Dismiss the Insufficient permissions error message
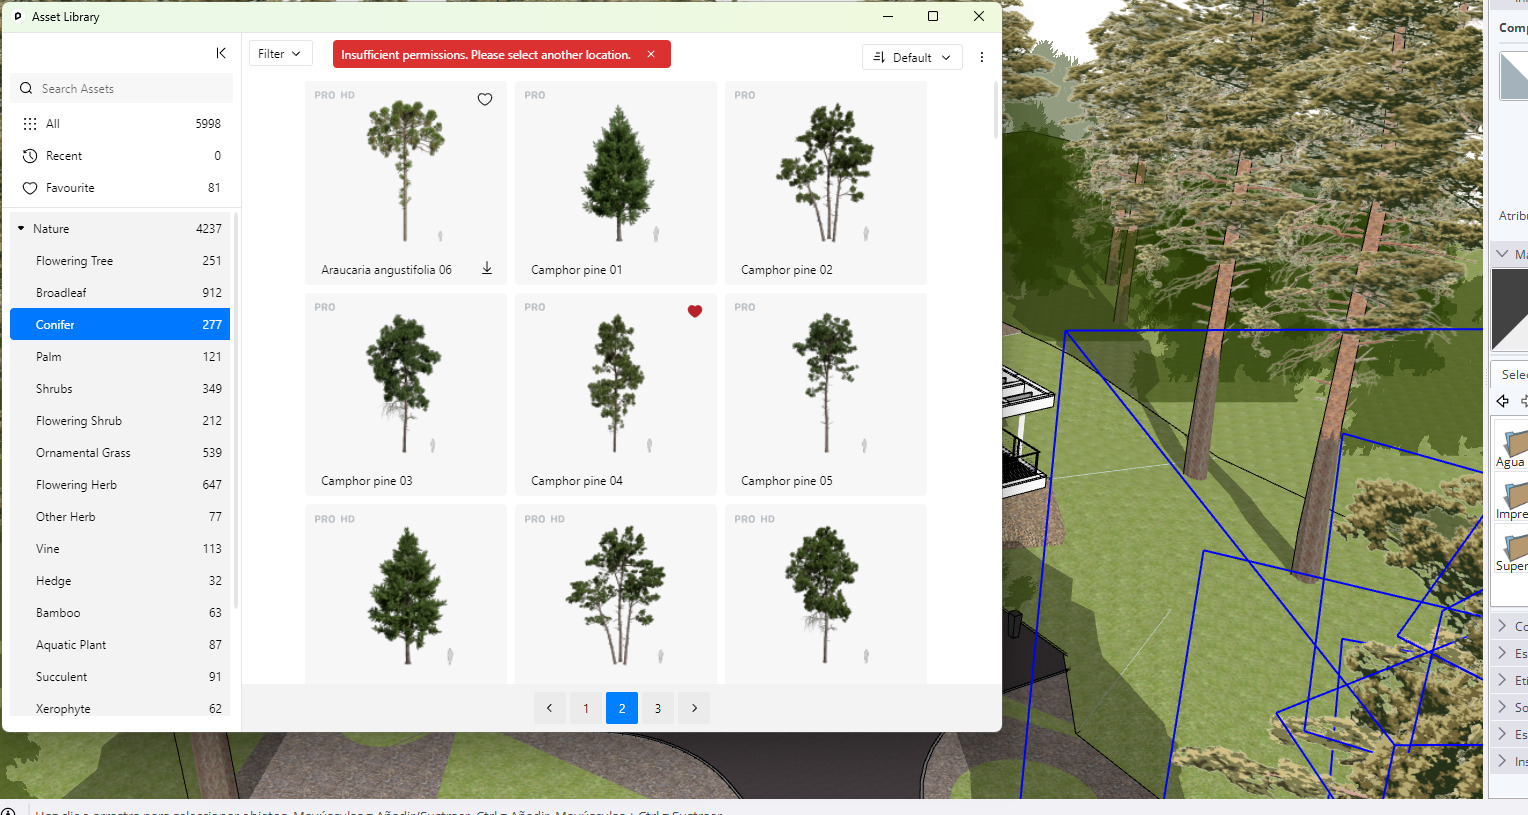Viewport: 1528px width, 815px height. (651, 54)
